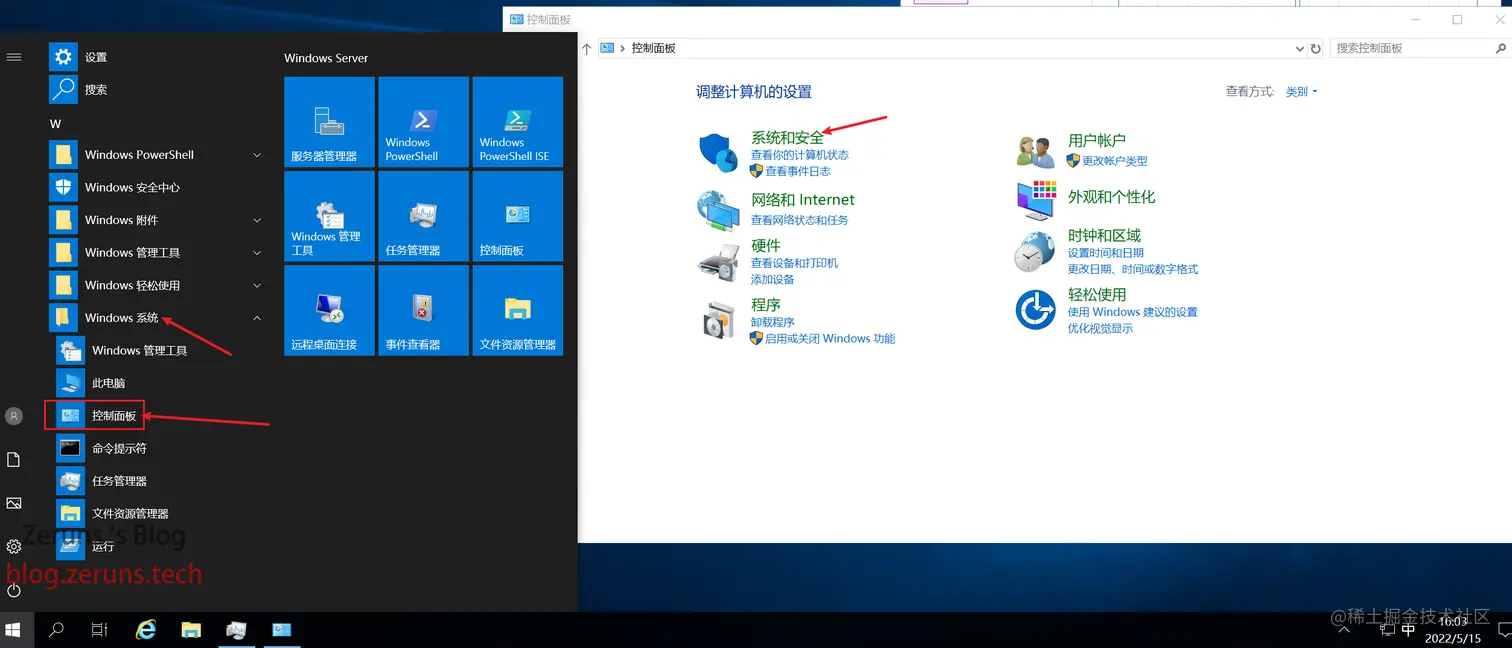Click the Windows Start button on taskbar

click(14, 630)
